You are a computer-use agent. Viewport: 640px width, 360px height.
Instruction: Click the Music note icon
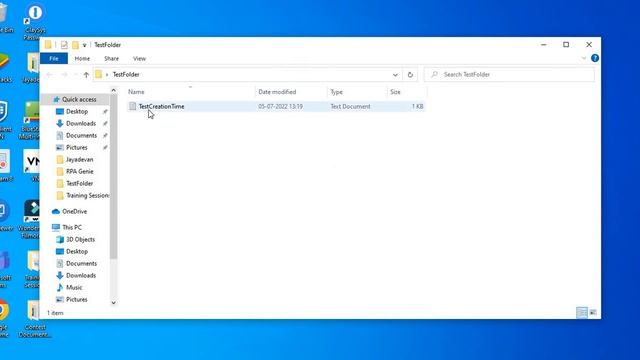click(60, 288)
